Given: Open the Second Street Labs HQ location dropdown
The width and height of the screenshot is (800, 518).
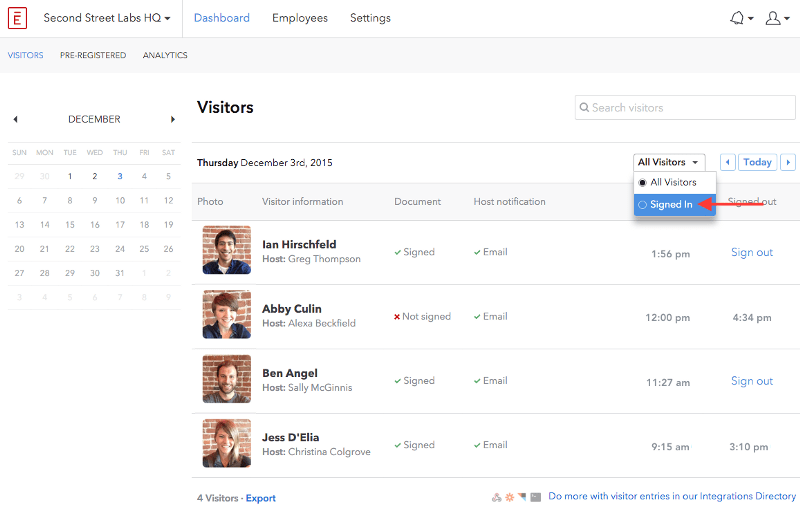Looking at the screenshot, I should coord(107,18).
